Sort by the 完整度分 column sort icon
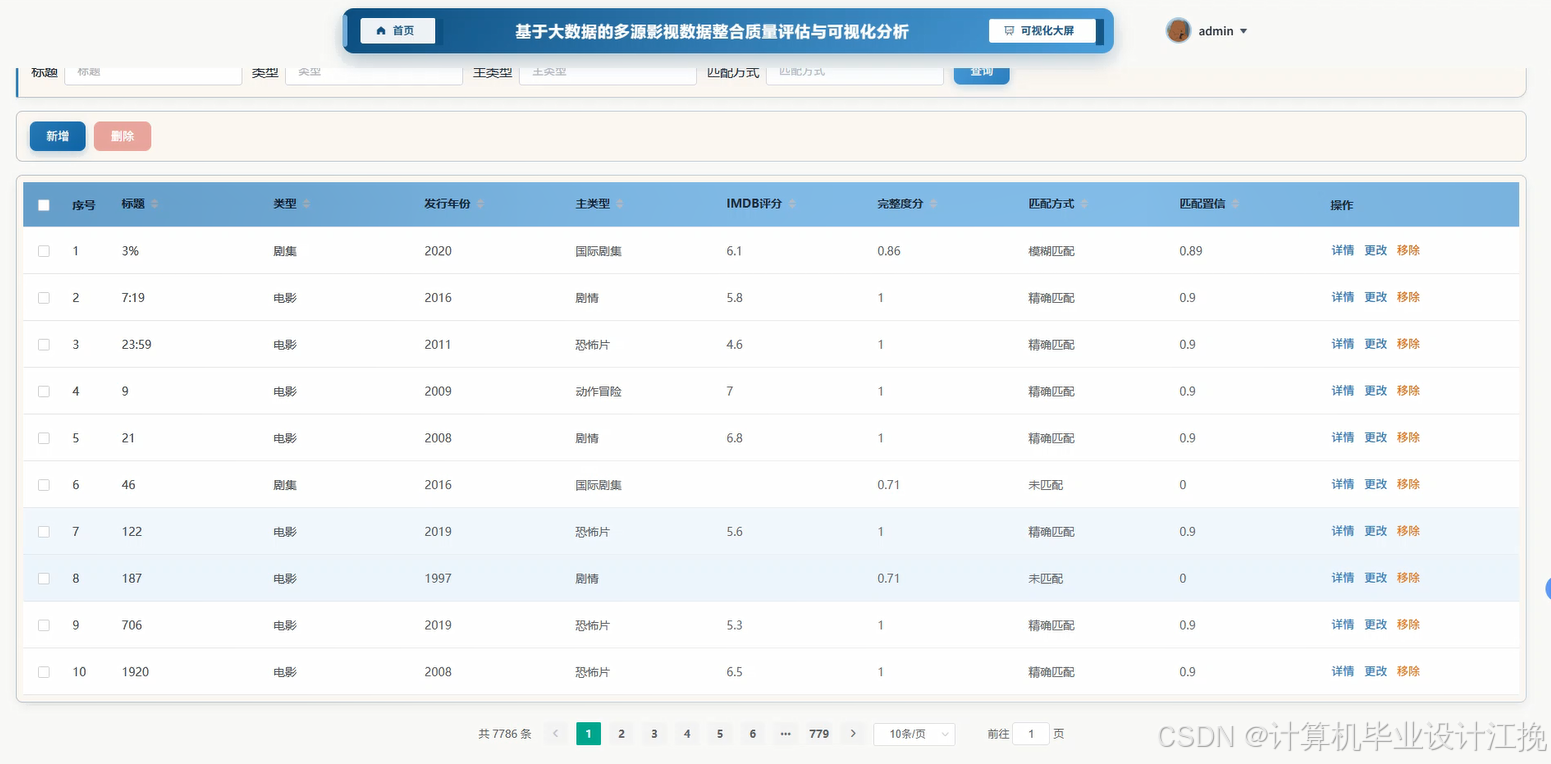The image size is (1551, 764). tap(933, 204)
